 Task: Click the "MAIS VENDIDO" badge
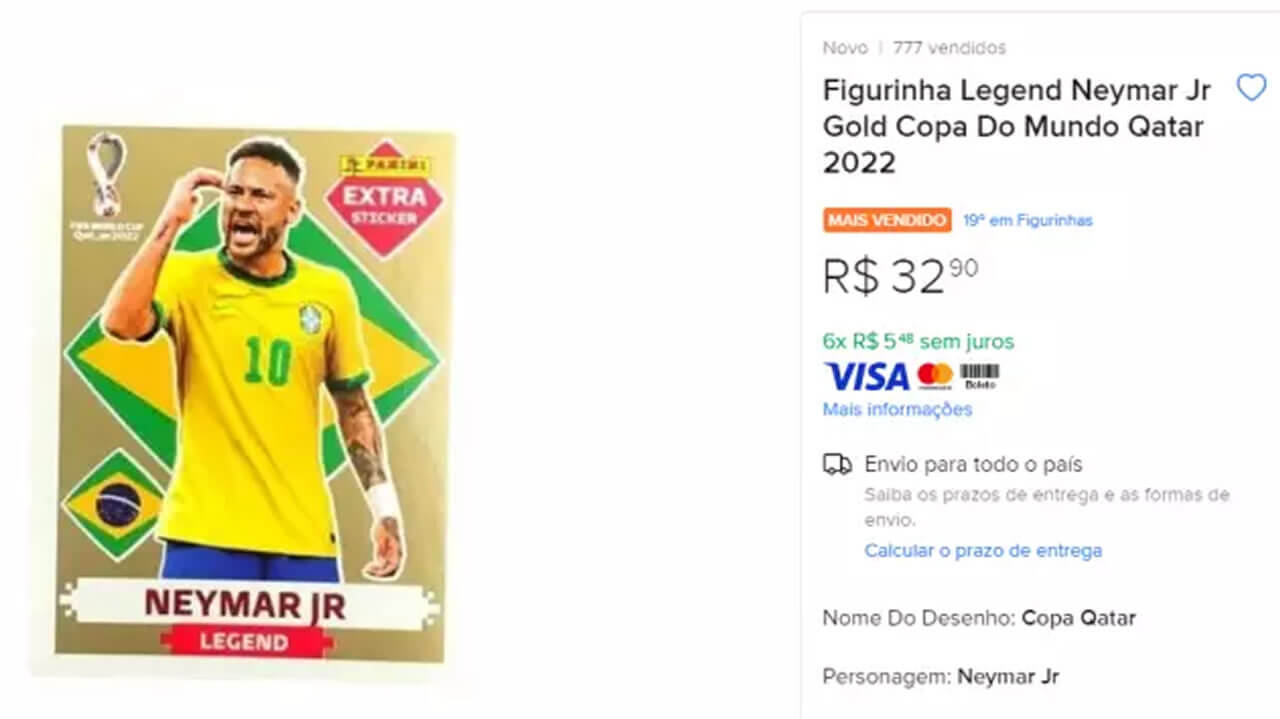point(887,220)
